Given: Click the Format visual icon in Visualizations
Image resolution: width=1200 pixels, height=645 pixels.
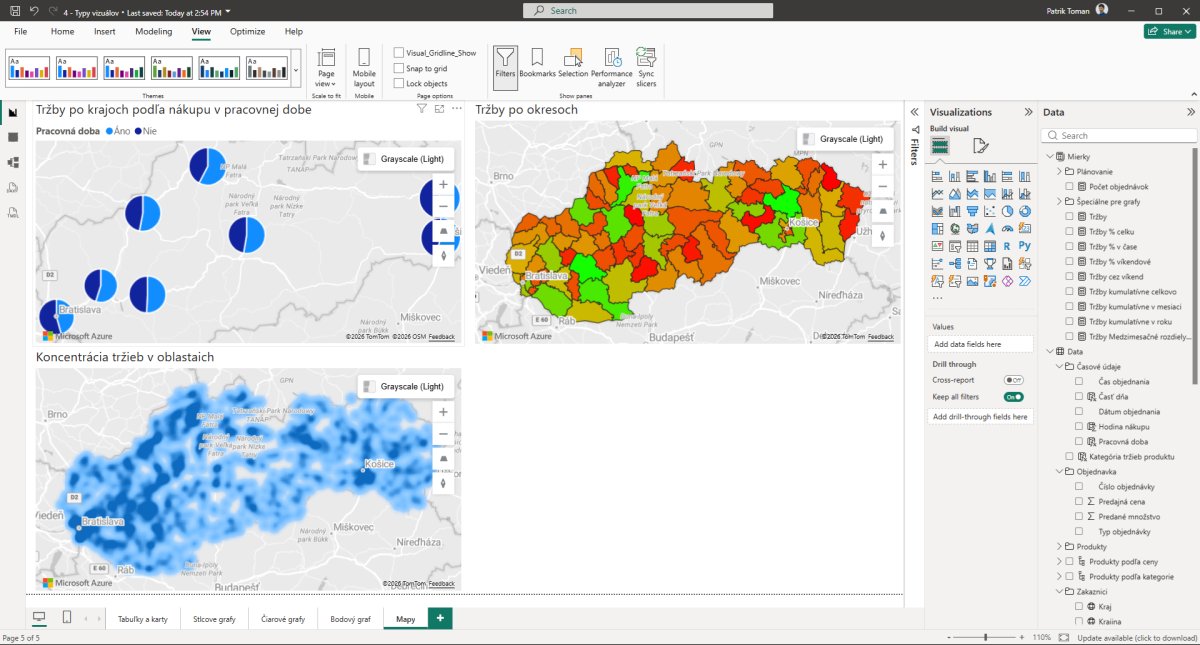Looking at the screenshot, I should pyautogui.click(x=980, y=146).
